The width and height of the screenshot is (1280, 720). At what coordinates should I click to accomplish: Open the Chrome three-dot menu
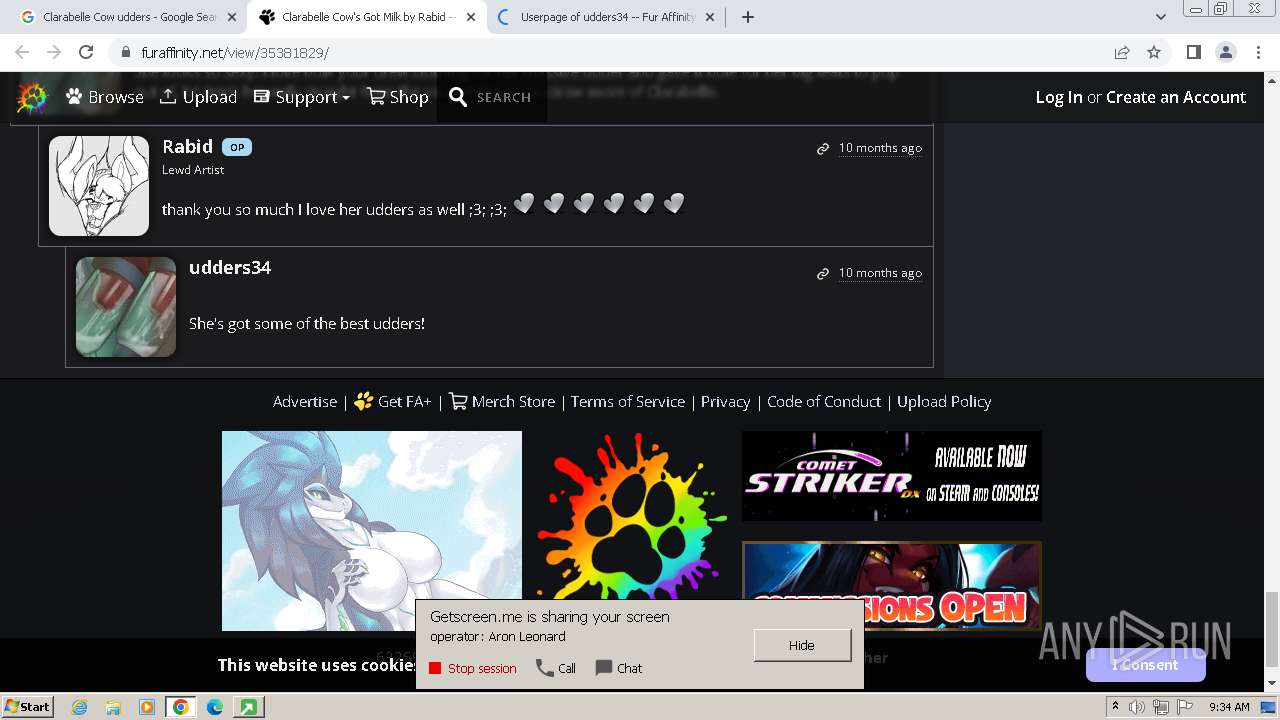1257,52
